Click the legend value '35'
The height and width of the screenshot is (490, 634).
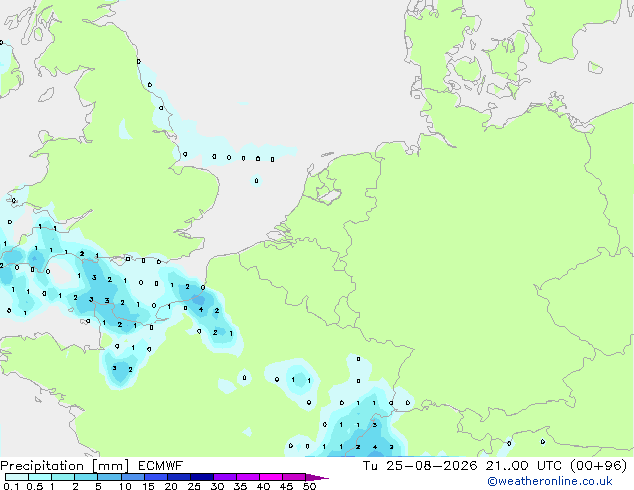tap(240, 486)
